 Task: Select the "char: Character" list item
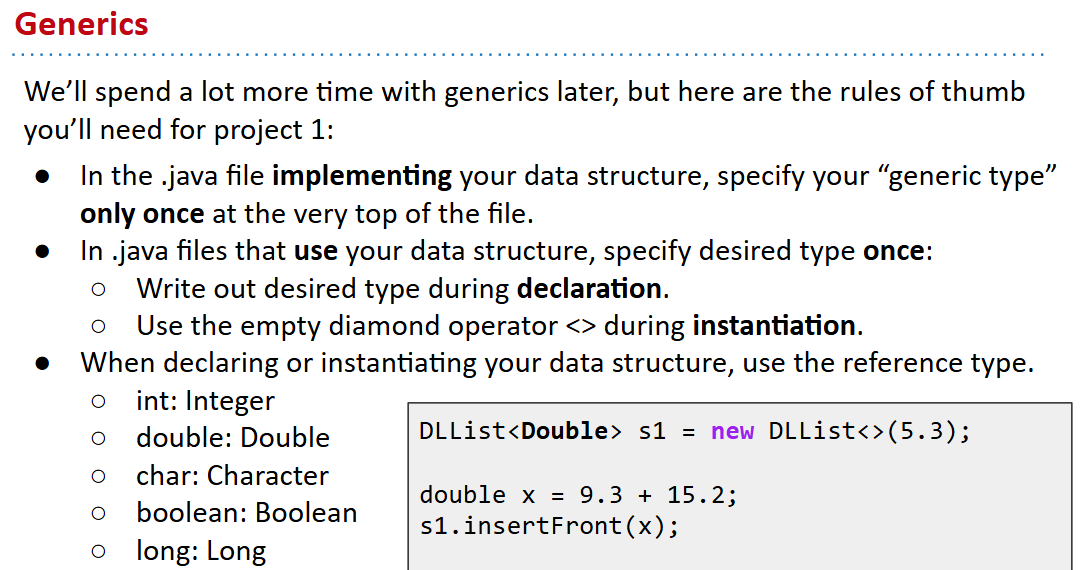pos(232,476)
